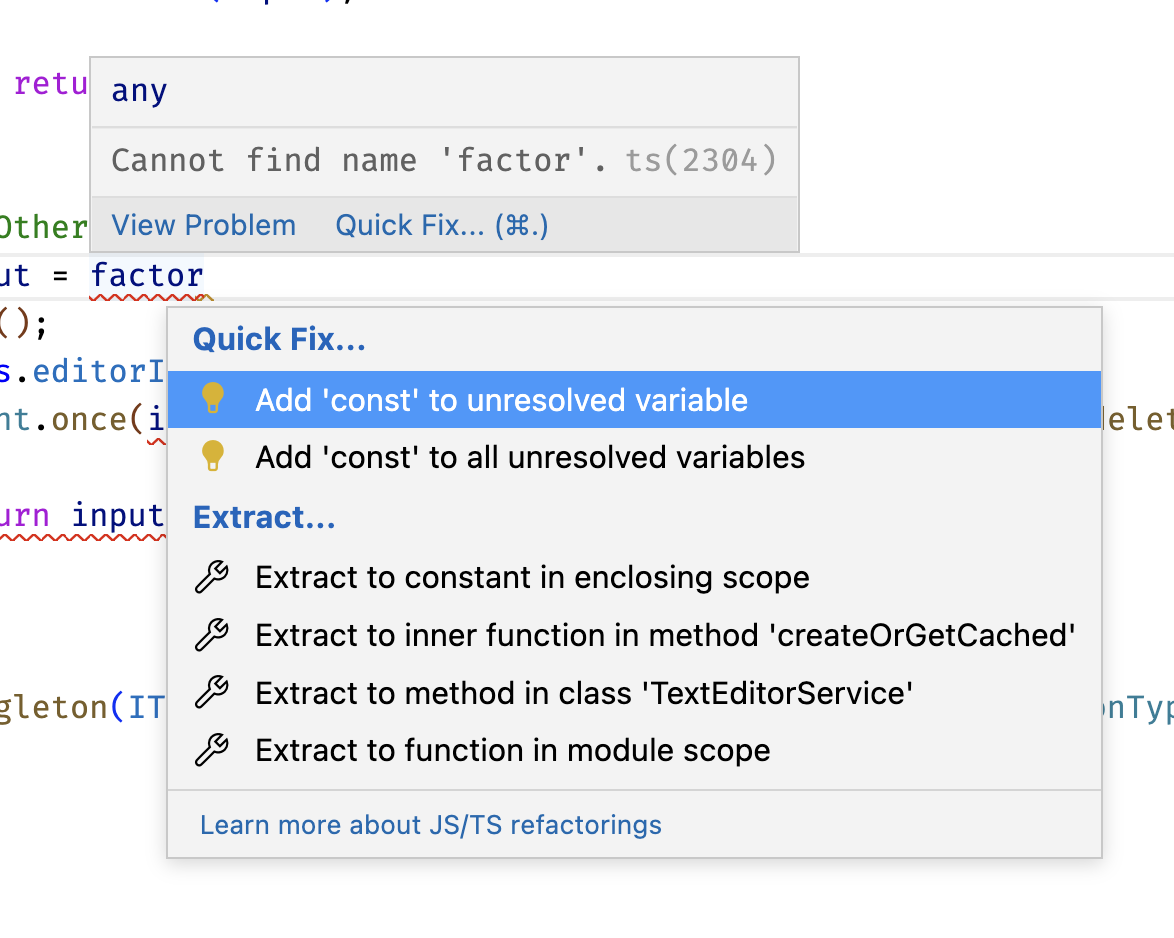This screenshot has height=938, width=1174.
Task: Click wrench icon for 'Extract to method in class'
Action: click(211, 692)
